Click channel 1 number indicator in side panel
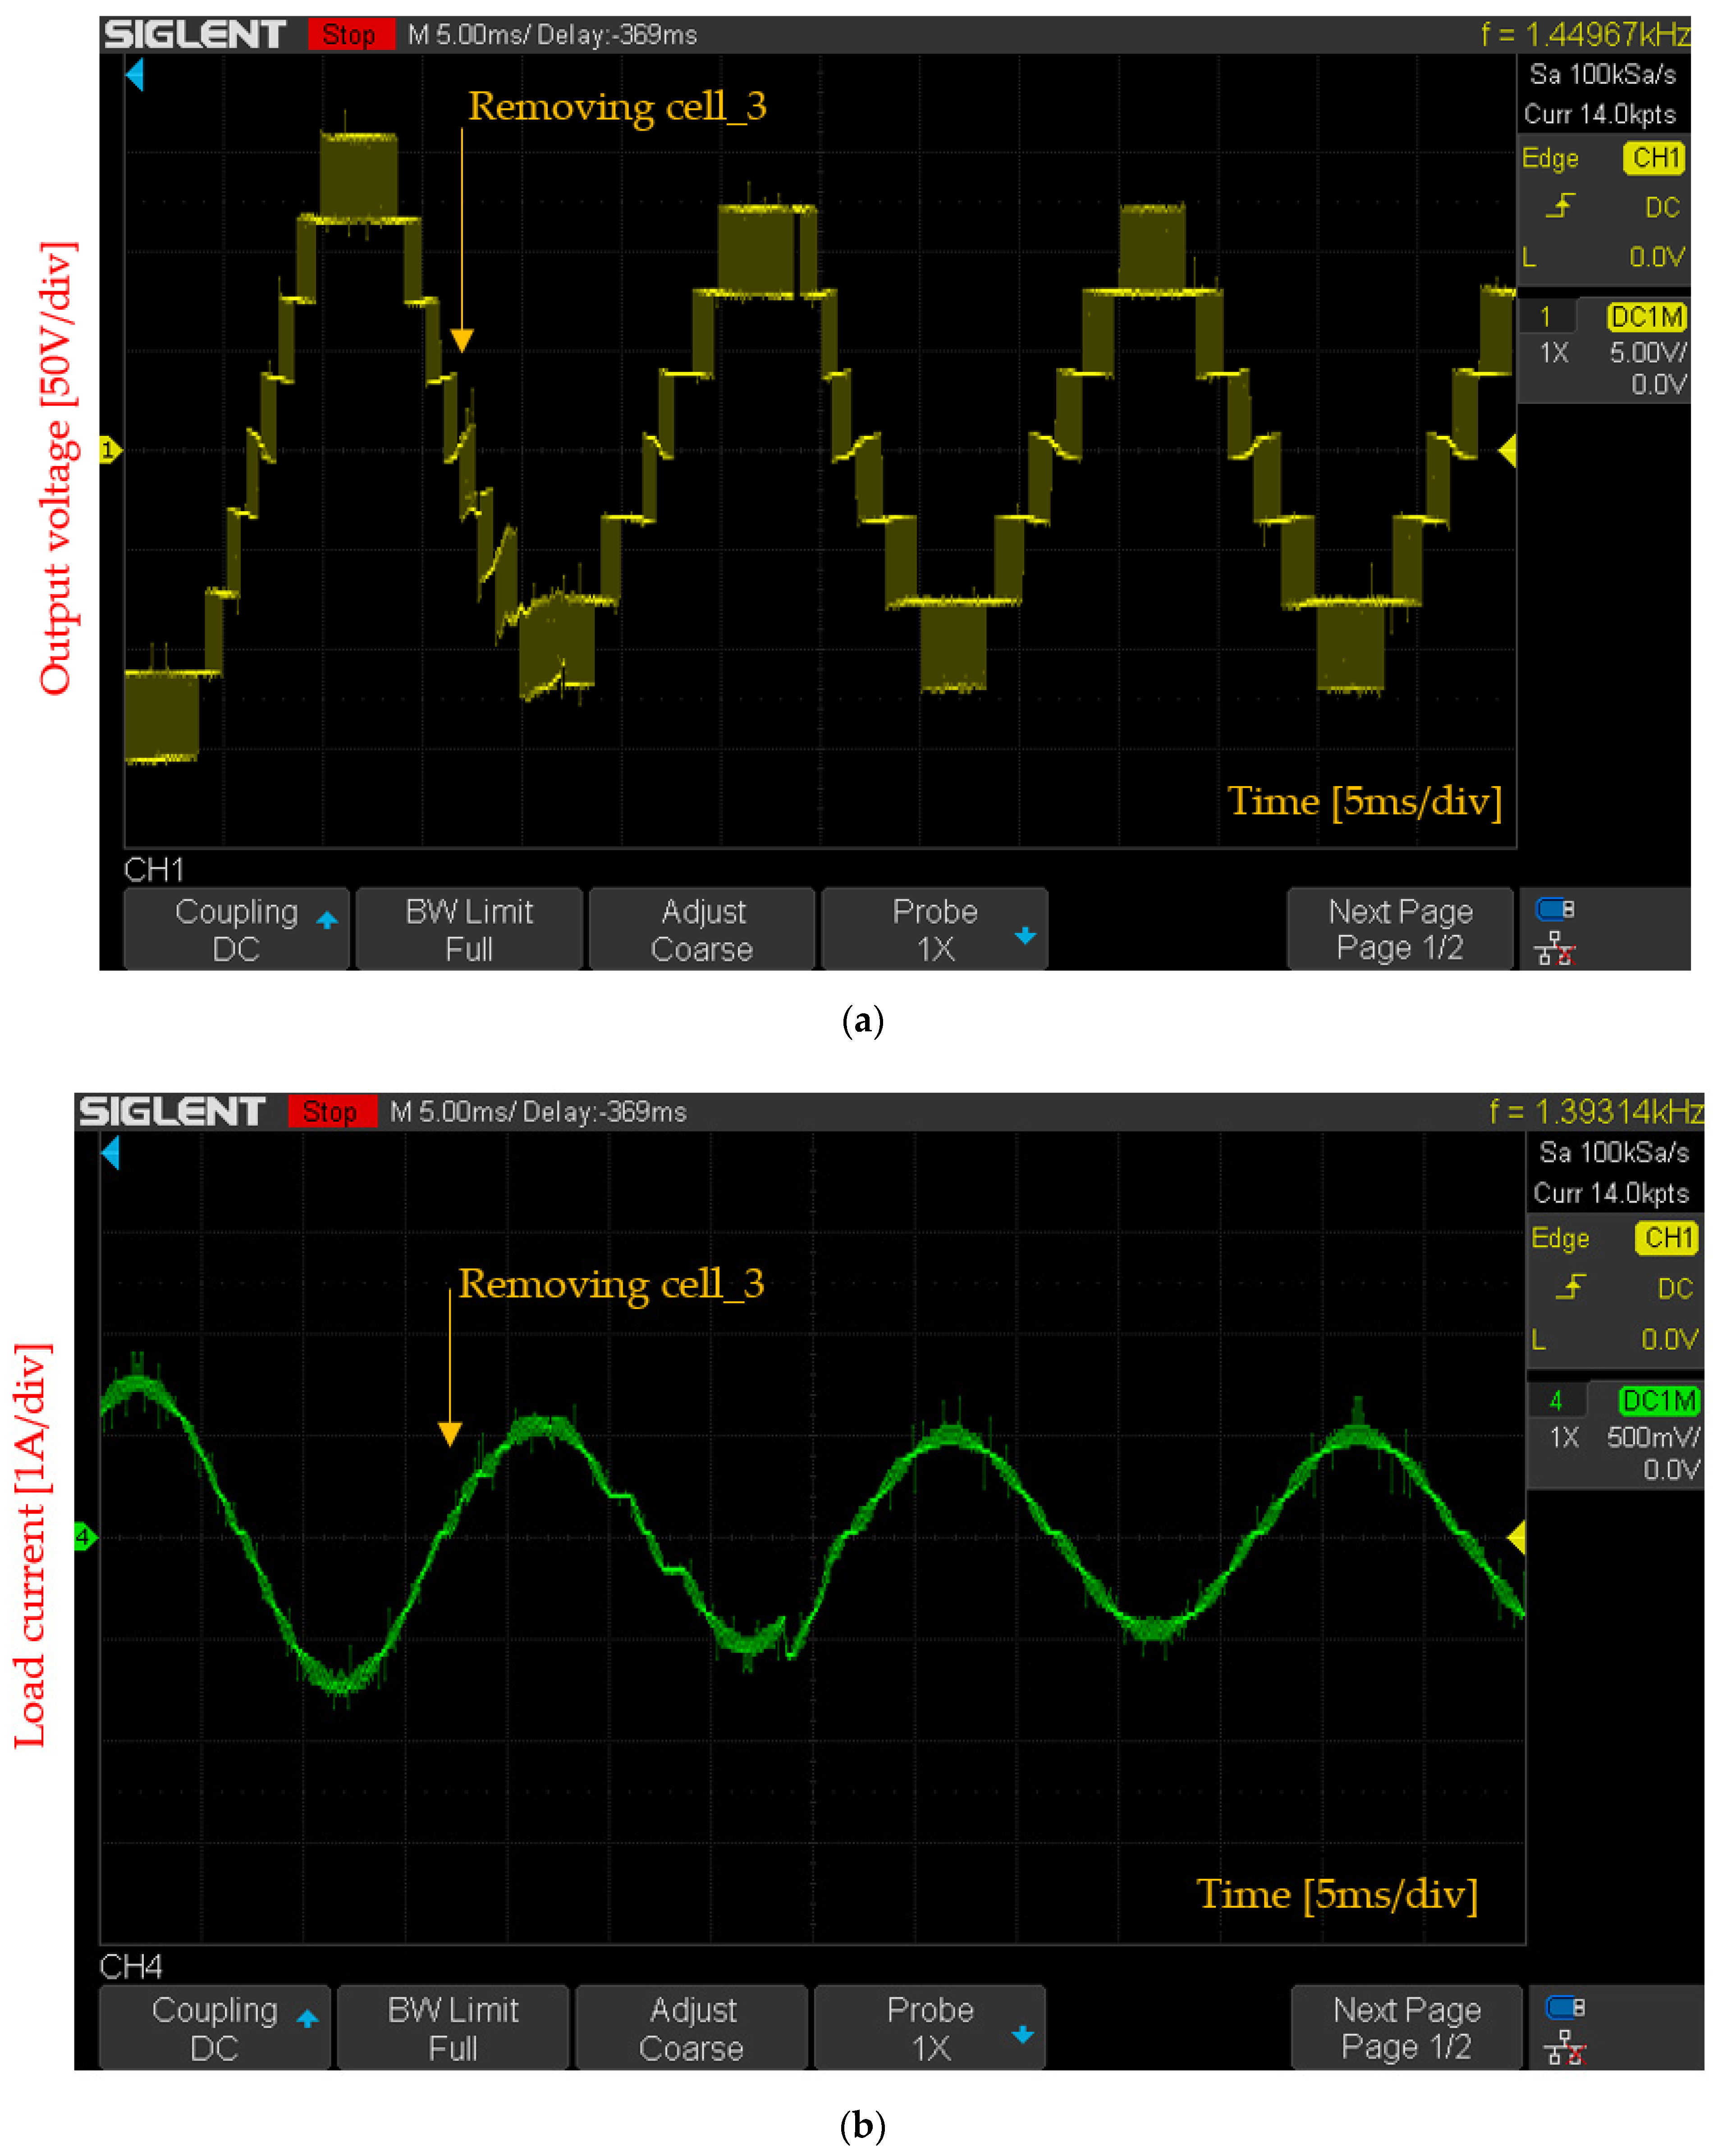Viewport: 1713px width, 2156px height. click(1546, 317)
